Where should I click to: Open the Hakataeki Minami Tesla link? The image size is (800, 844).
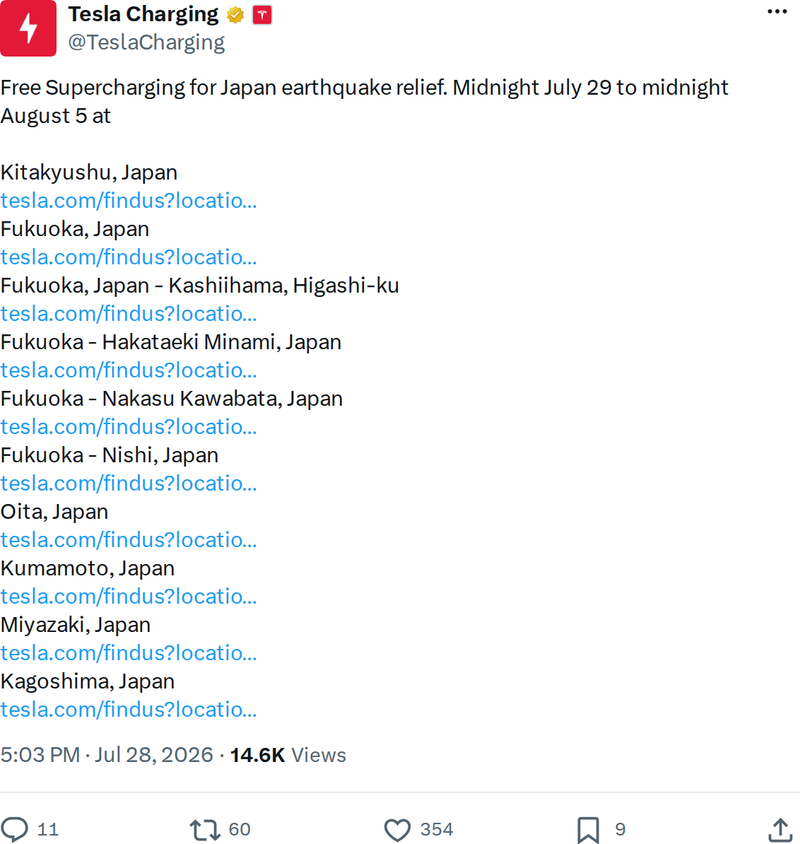[x=129, y=370]
